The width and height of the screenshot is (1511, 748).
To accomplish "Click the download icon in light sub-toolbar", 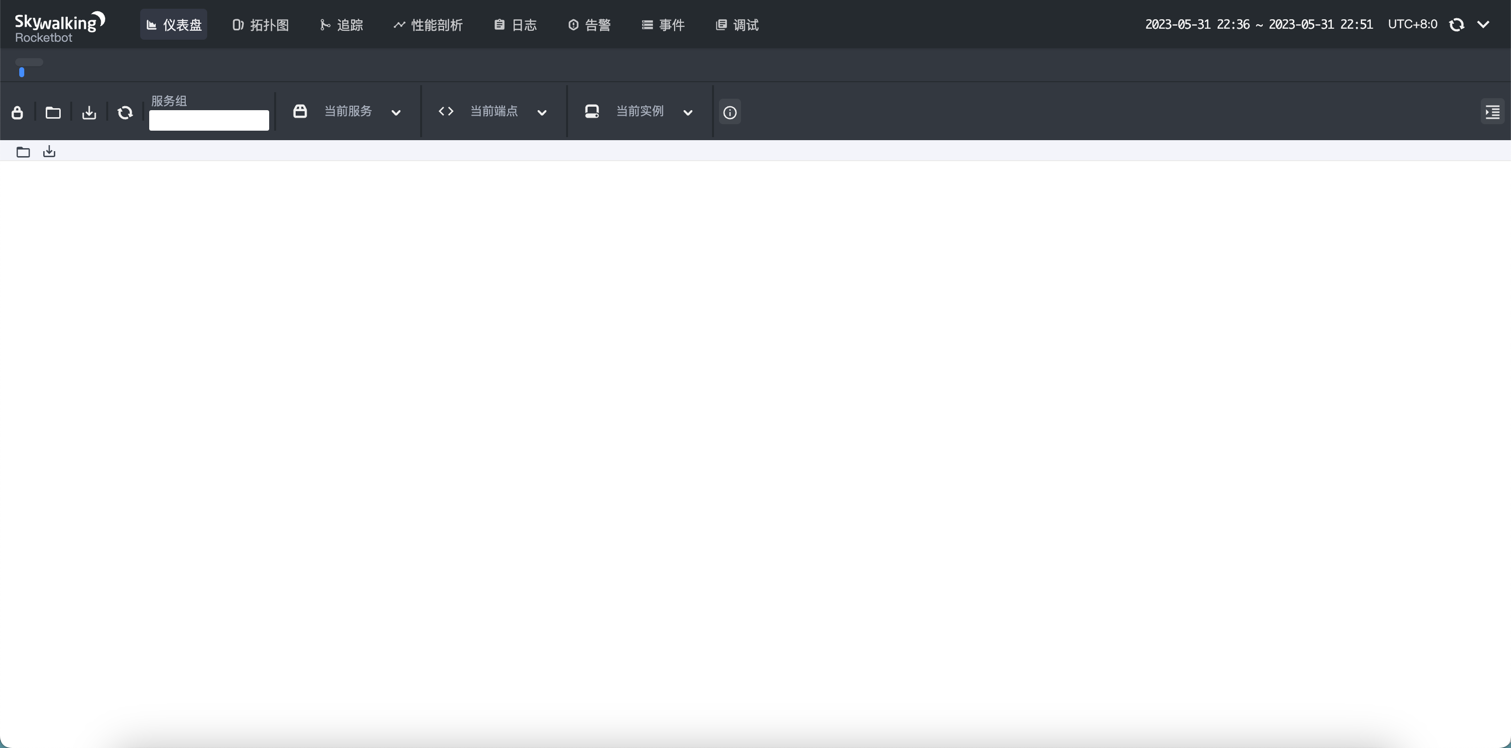I will click(x=49, y=152).
